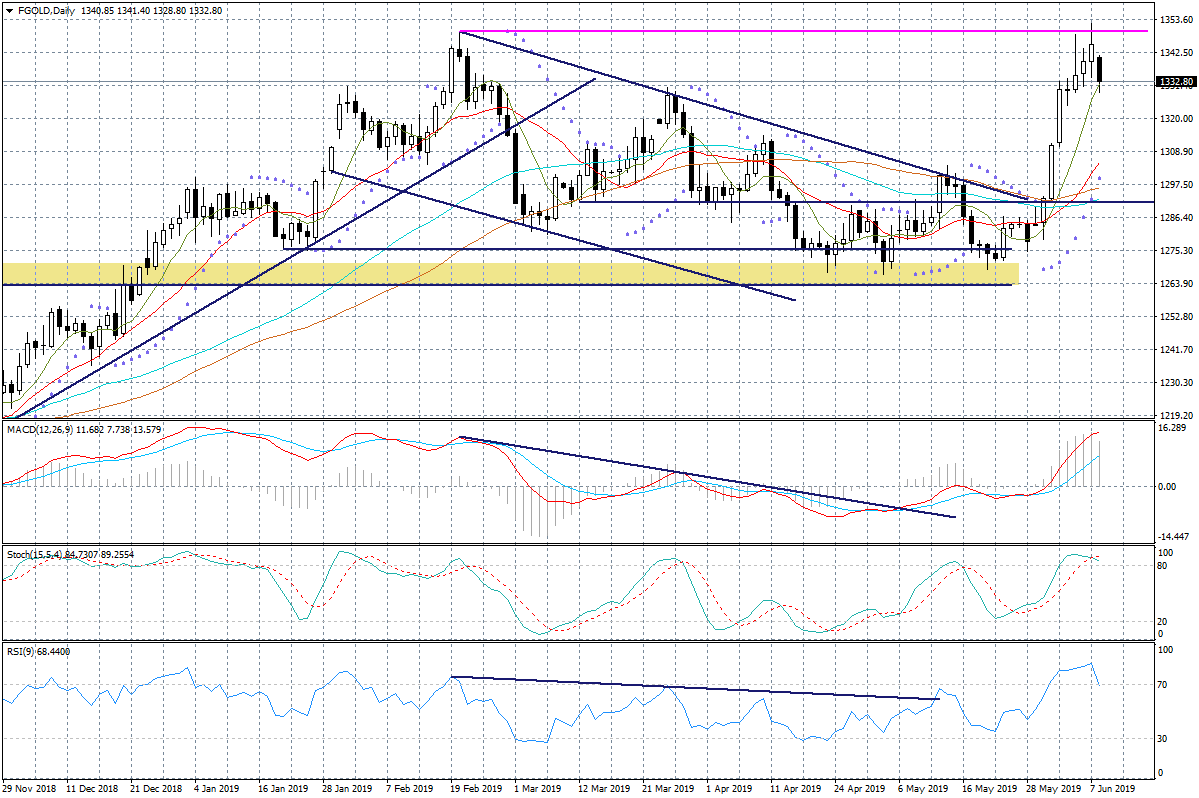Select the descending trendline in MACD panel
The image size is (1199, 798).
(700, 476)
